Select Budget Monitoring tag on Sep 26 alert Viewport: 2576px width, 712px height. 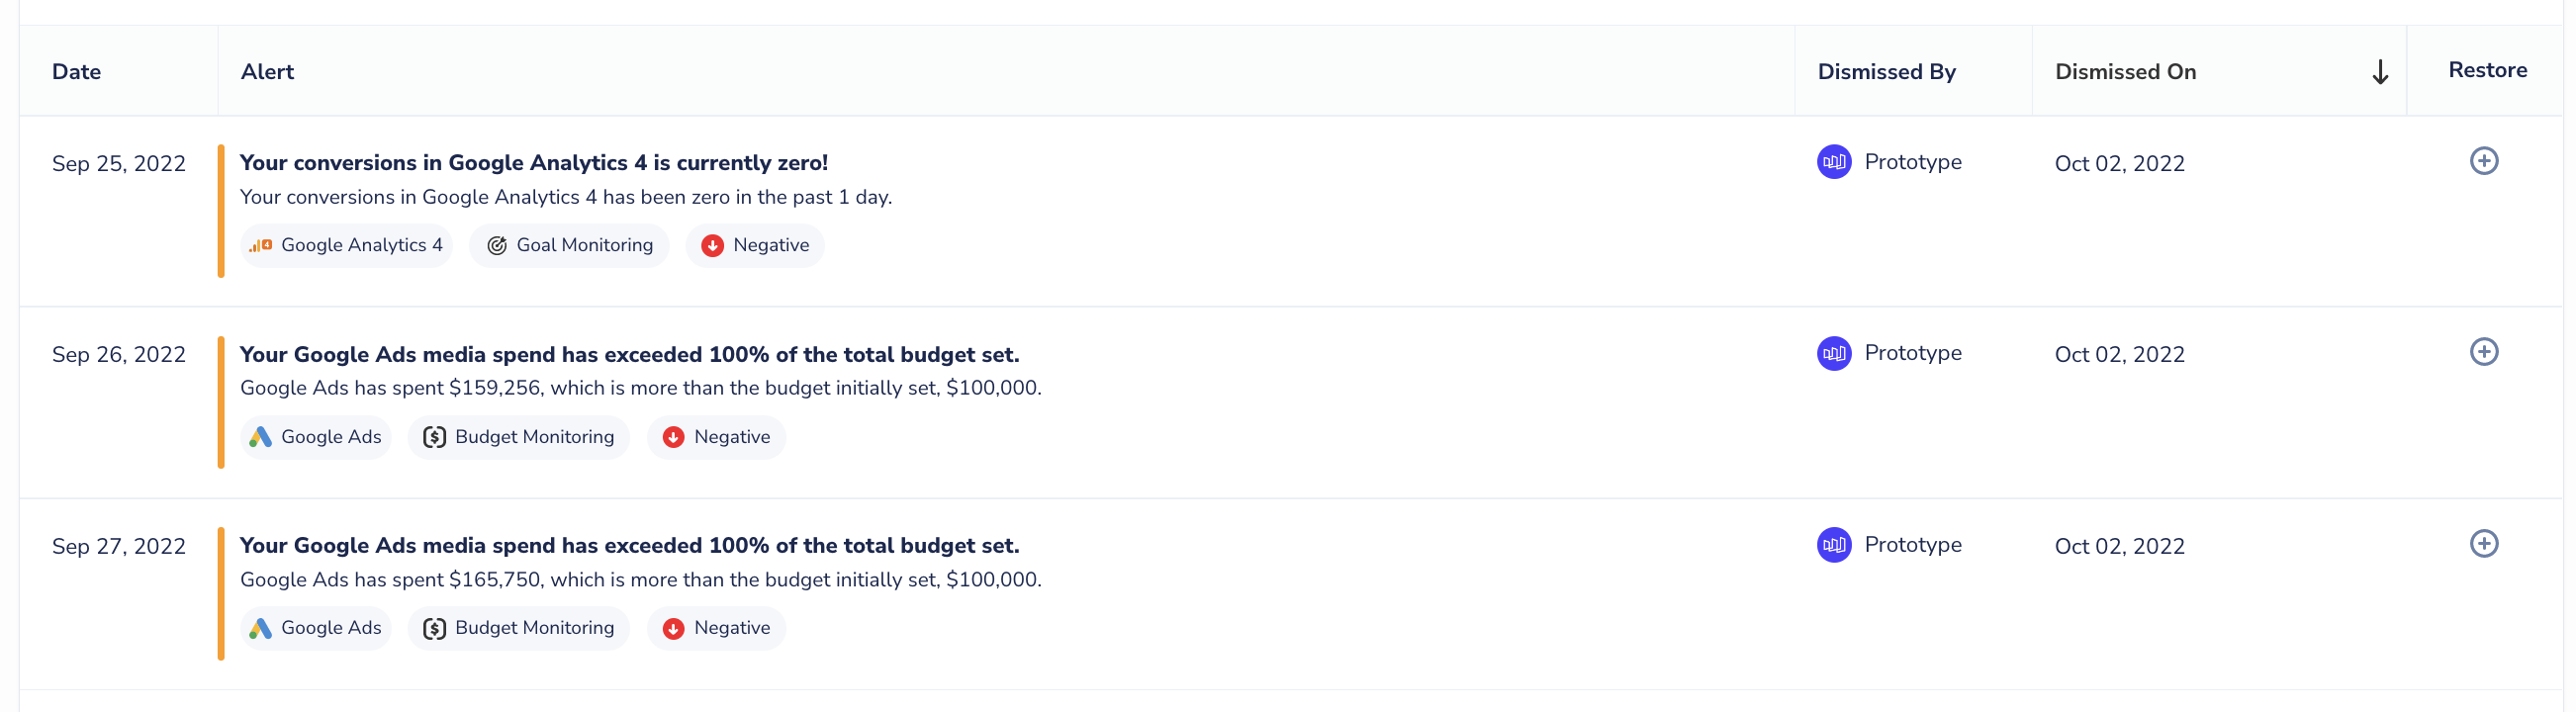[x=518, y=437]
